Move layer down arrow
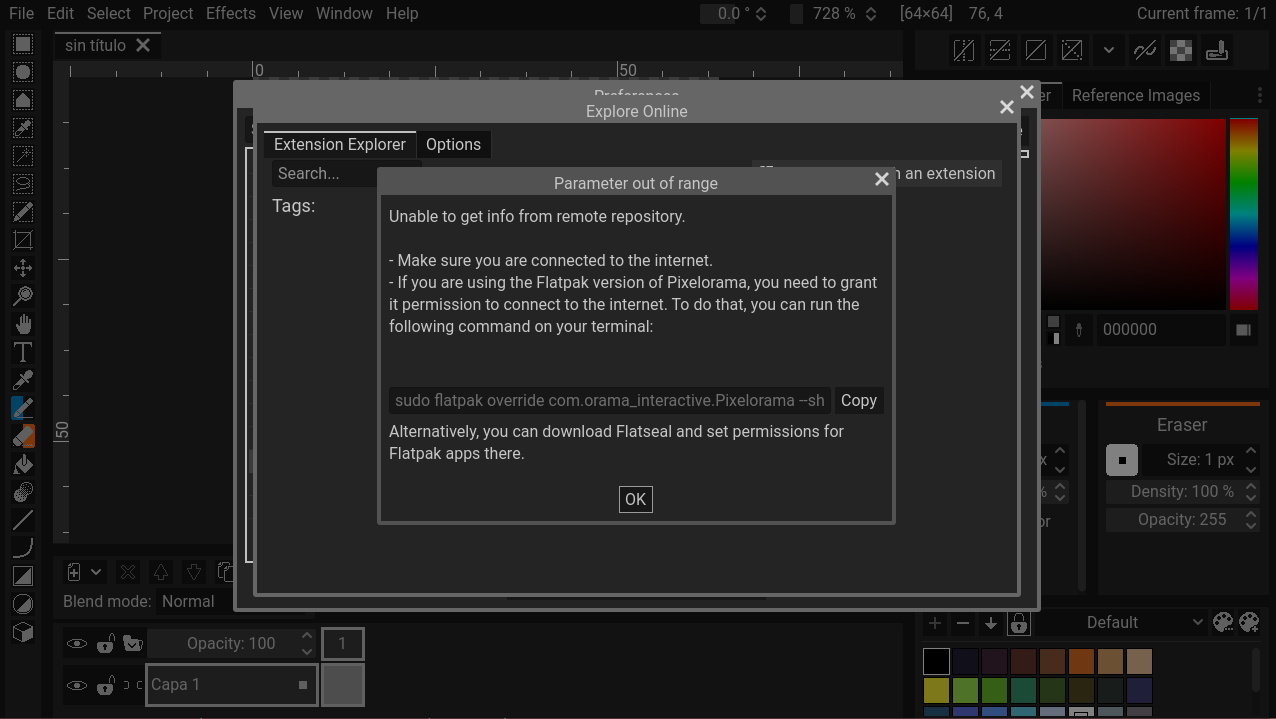This screenshot has width=1276, height=719. coord(194,572)
